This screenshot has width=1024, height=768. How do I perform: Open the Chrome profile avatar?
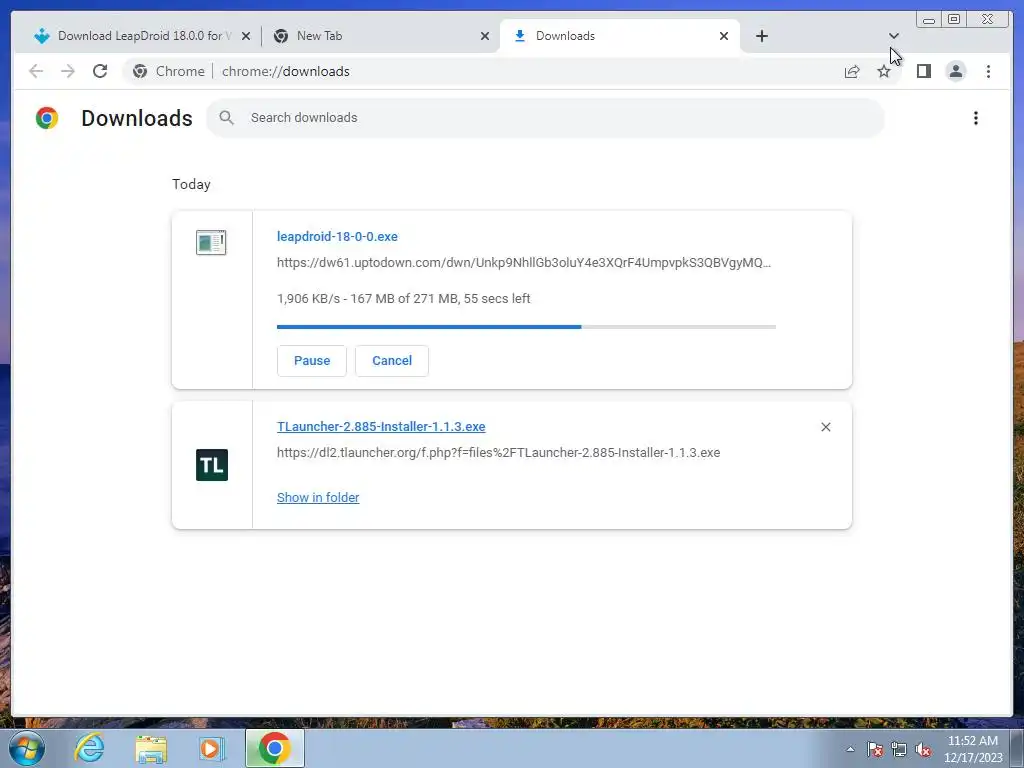[955, 71]
